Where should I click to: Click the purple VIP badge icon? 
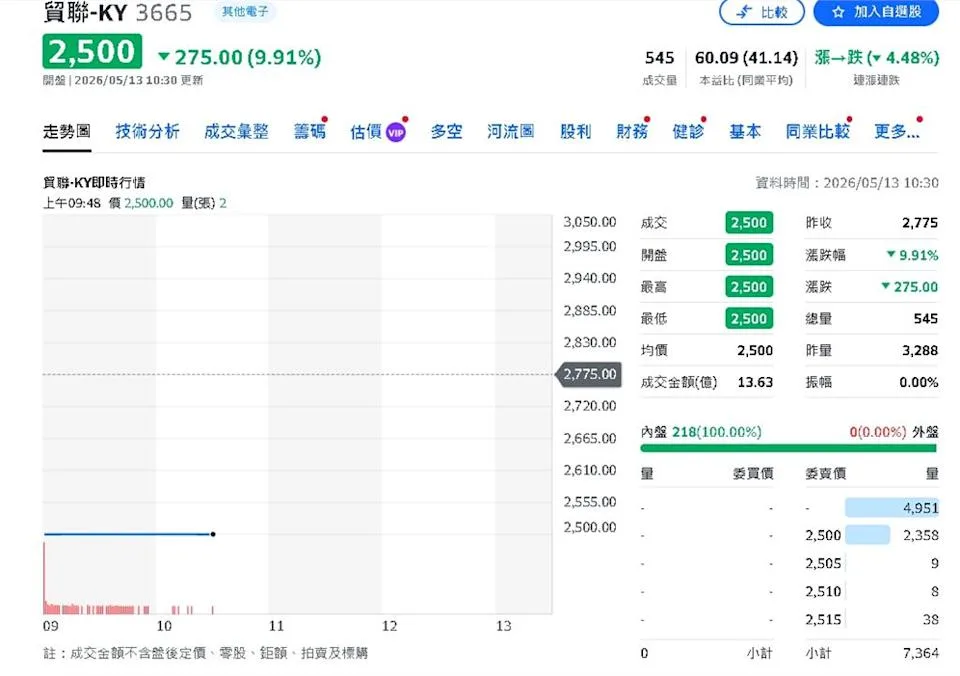pos(396,132)
